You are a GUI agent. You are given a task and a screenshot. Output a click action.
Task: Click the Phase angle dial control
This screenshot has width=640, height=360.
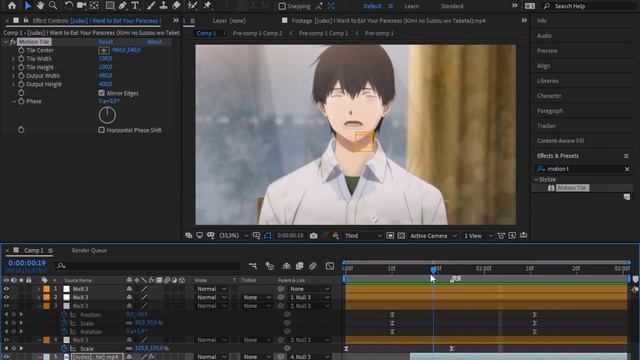[107, 115]
